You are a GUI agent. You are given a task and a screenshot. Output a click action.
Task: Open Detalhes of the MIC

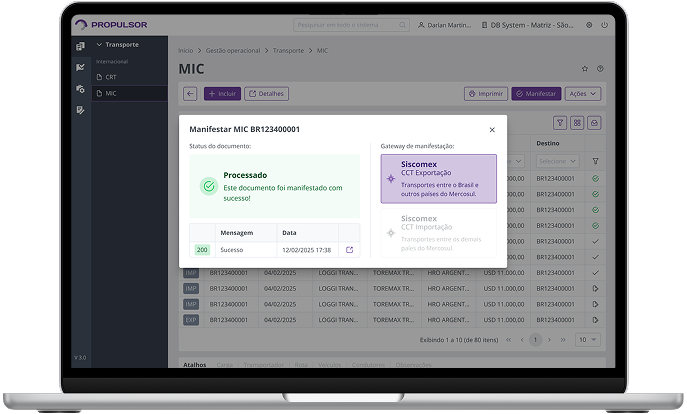(x=265, y=93)
